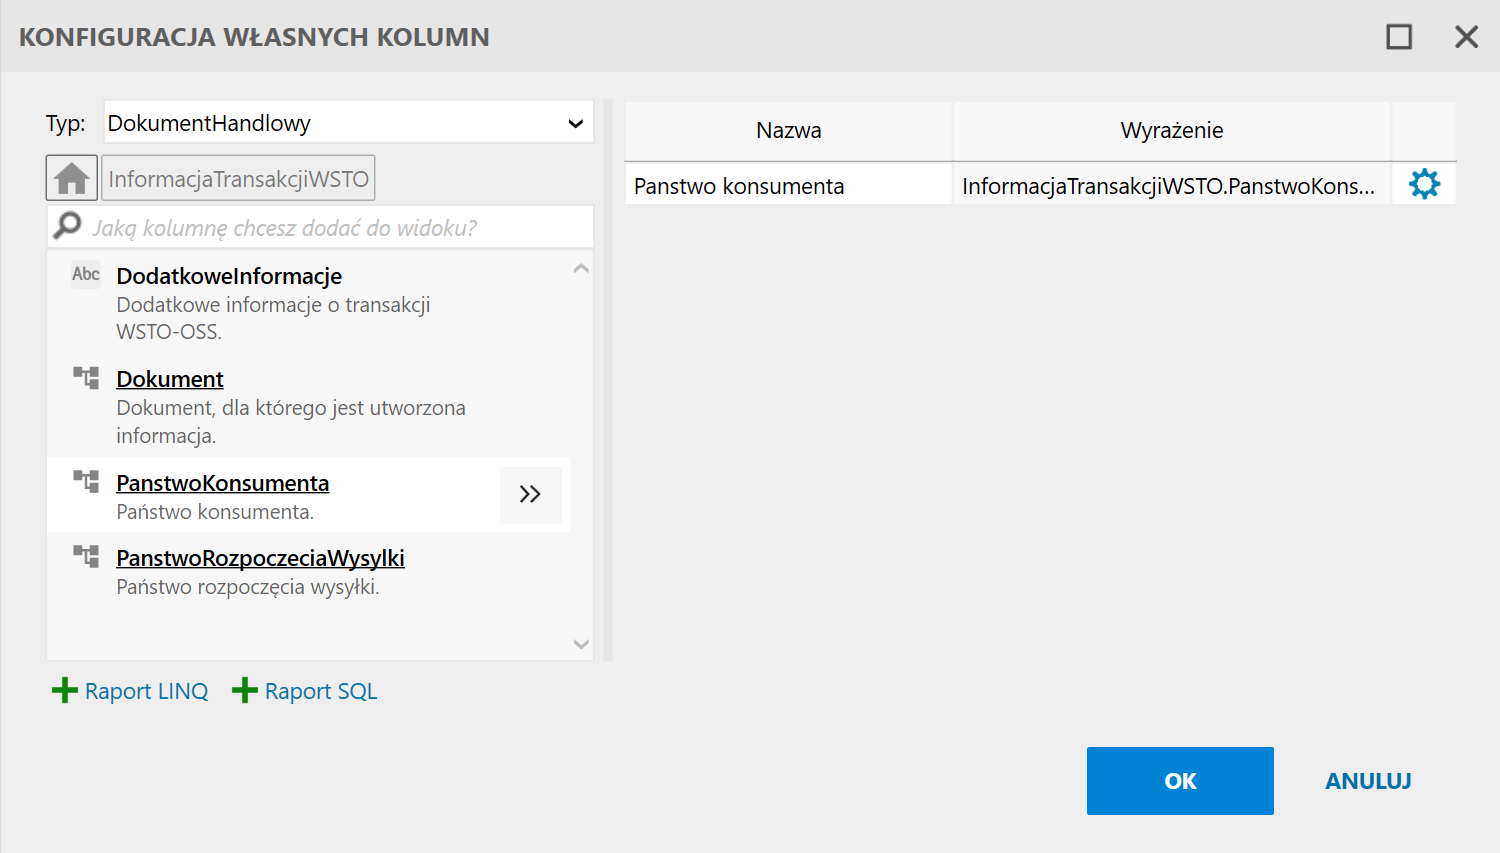
Task: Click the downward chevron of the list scrollbar
Action: [581, 644]
